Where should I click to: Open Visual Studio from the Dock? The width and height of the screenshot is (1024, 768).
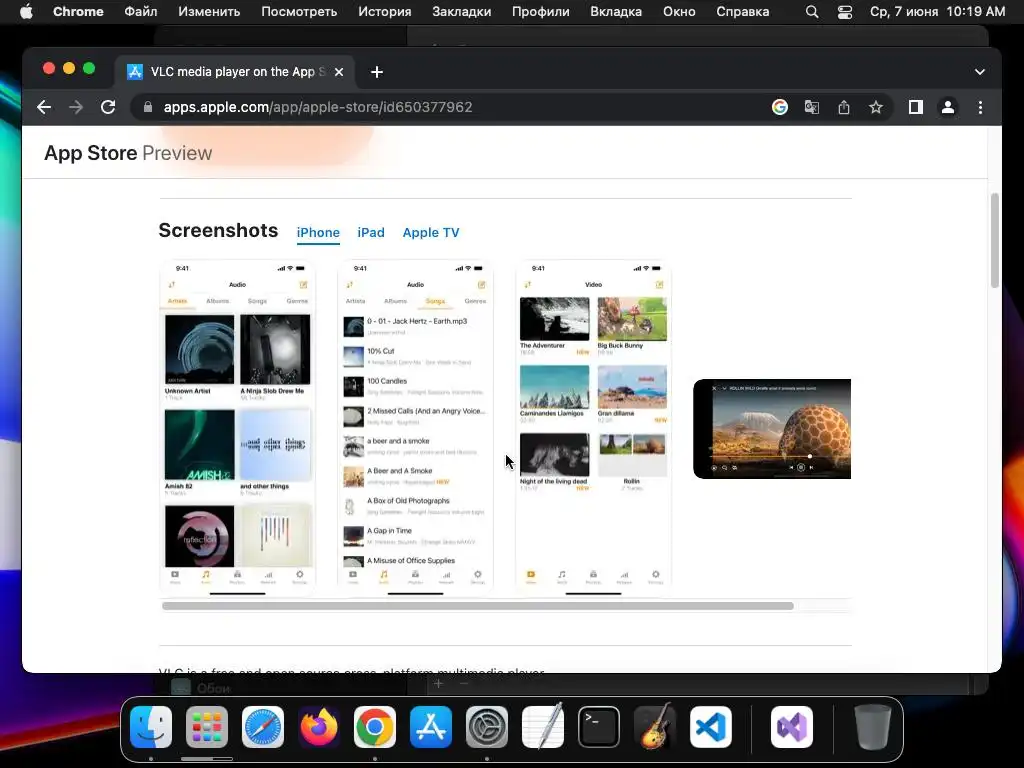click(792, 727)
